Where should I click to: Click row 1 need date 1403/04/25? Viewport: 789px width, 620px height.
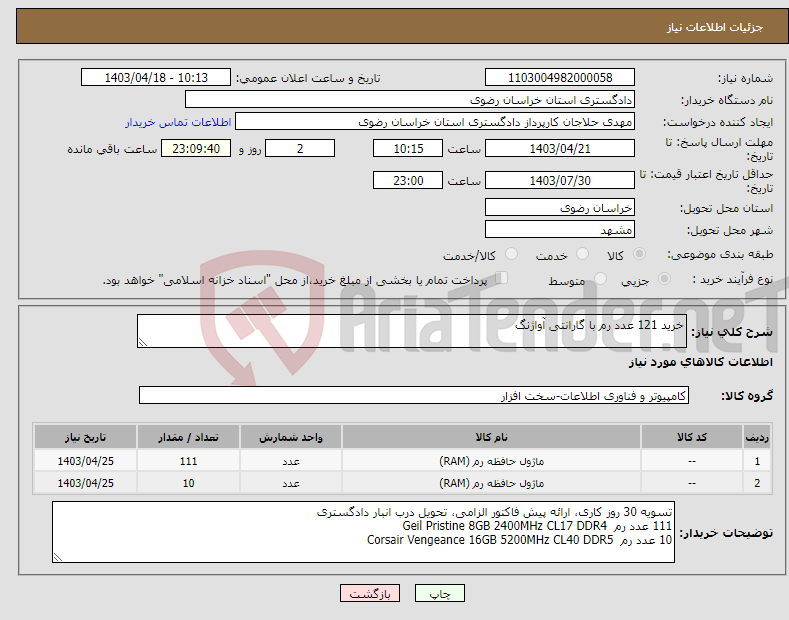tap(86, 461)
